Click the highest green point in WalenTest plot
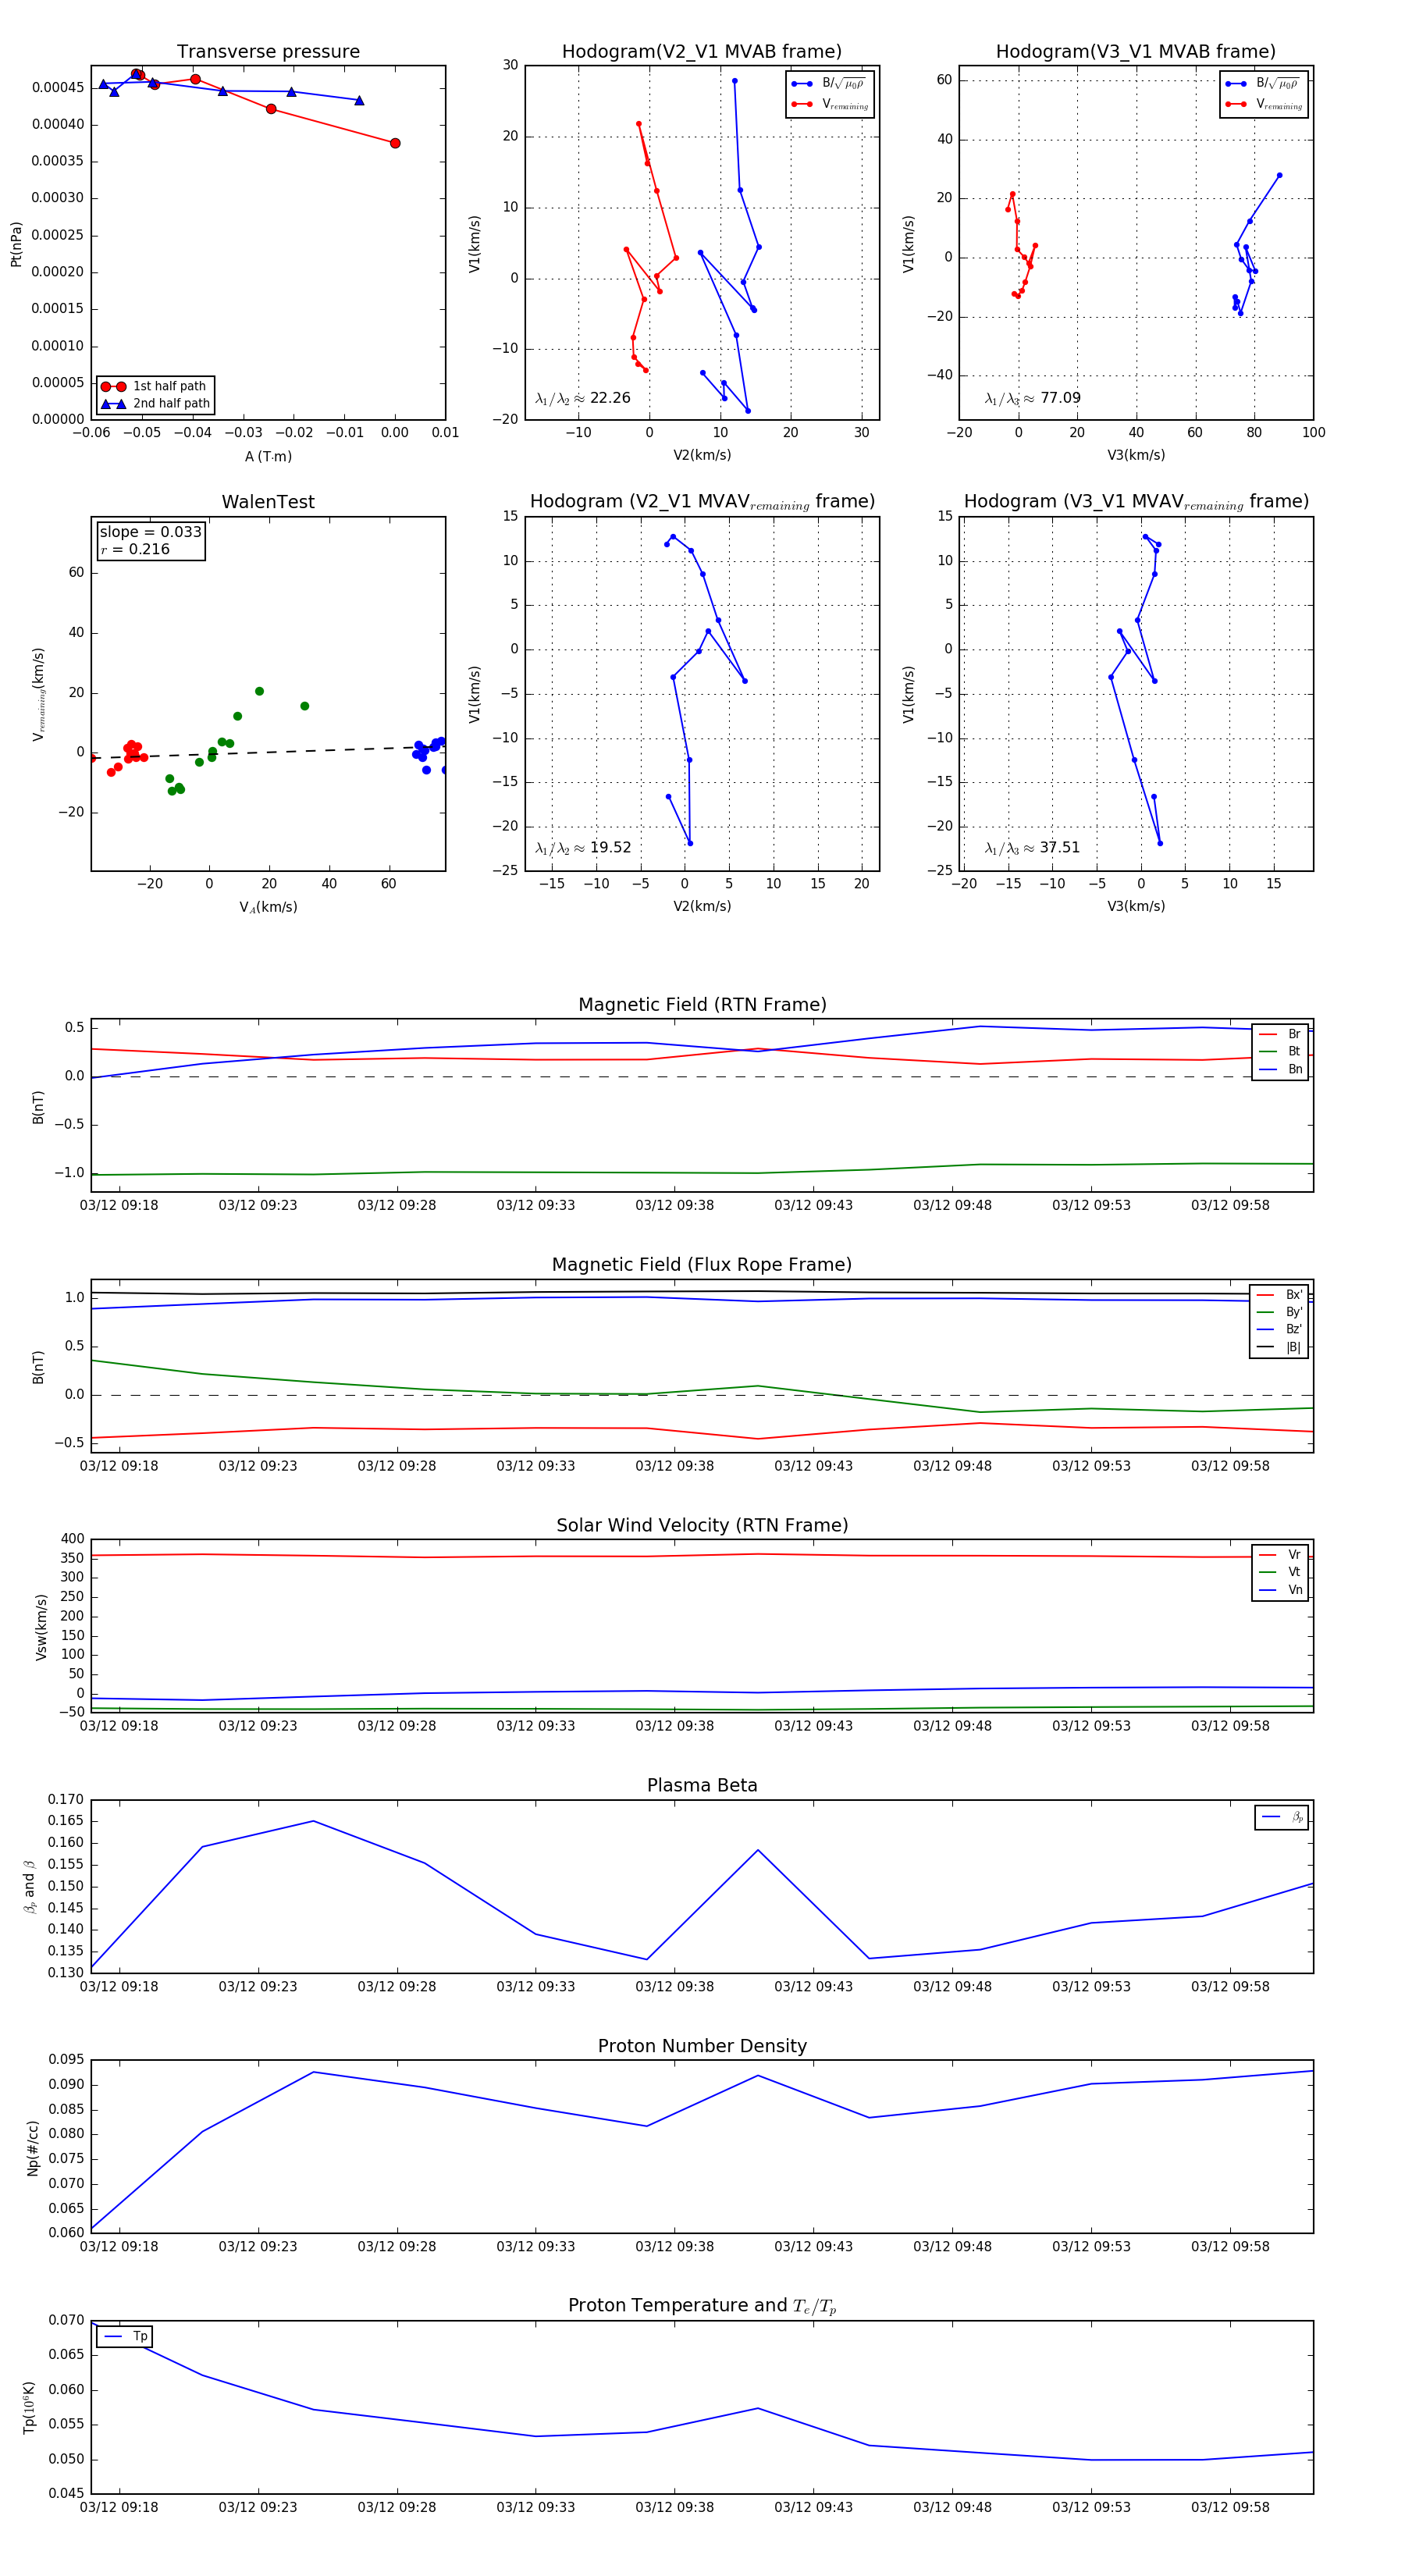Image resolution: width=1405 pixels, height=2576 pixels. [259, 691]
